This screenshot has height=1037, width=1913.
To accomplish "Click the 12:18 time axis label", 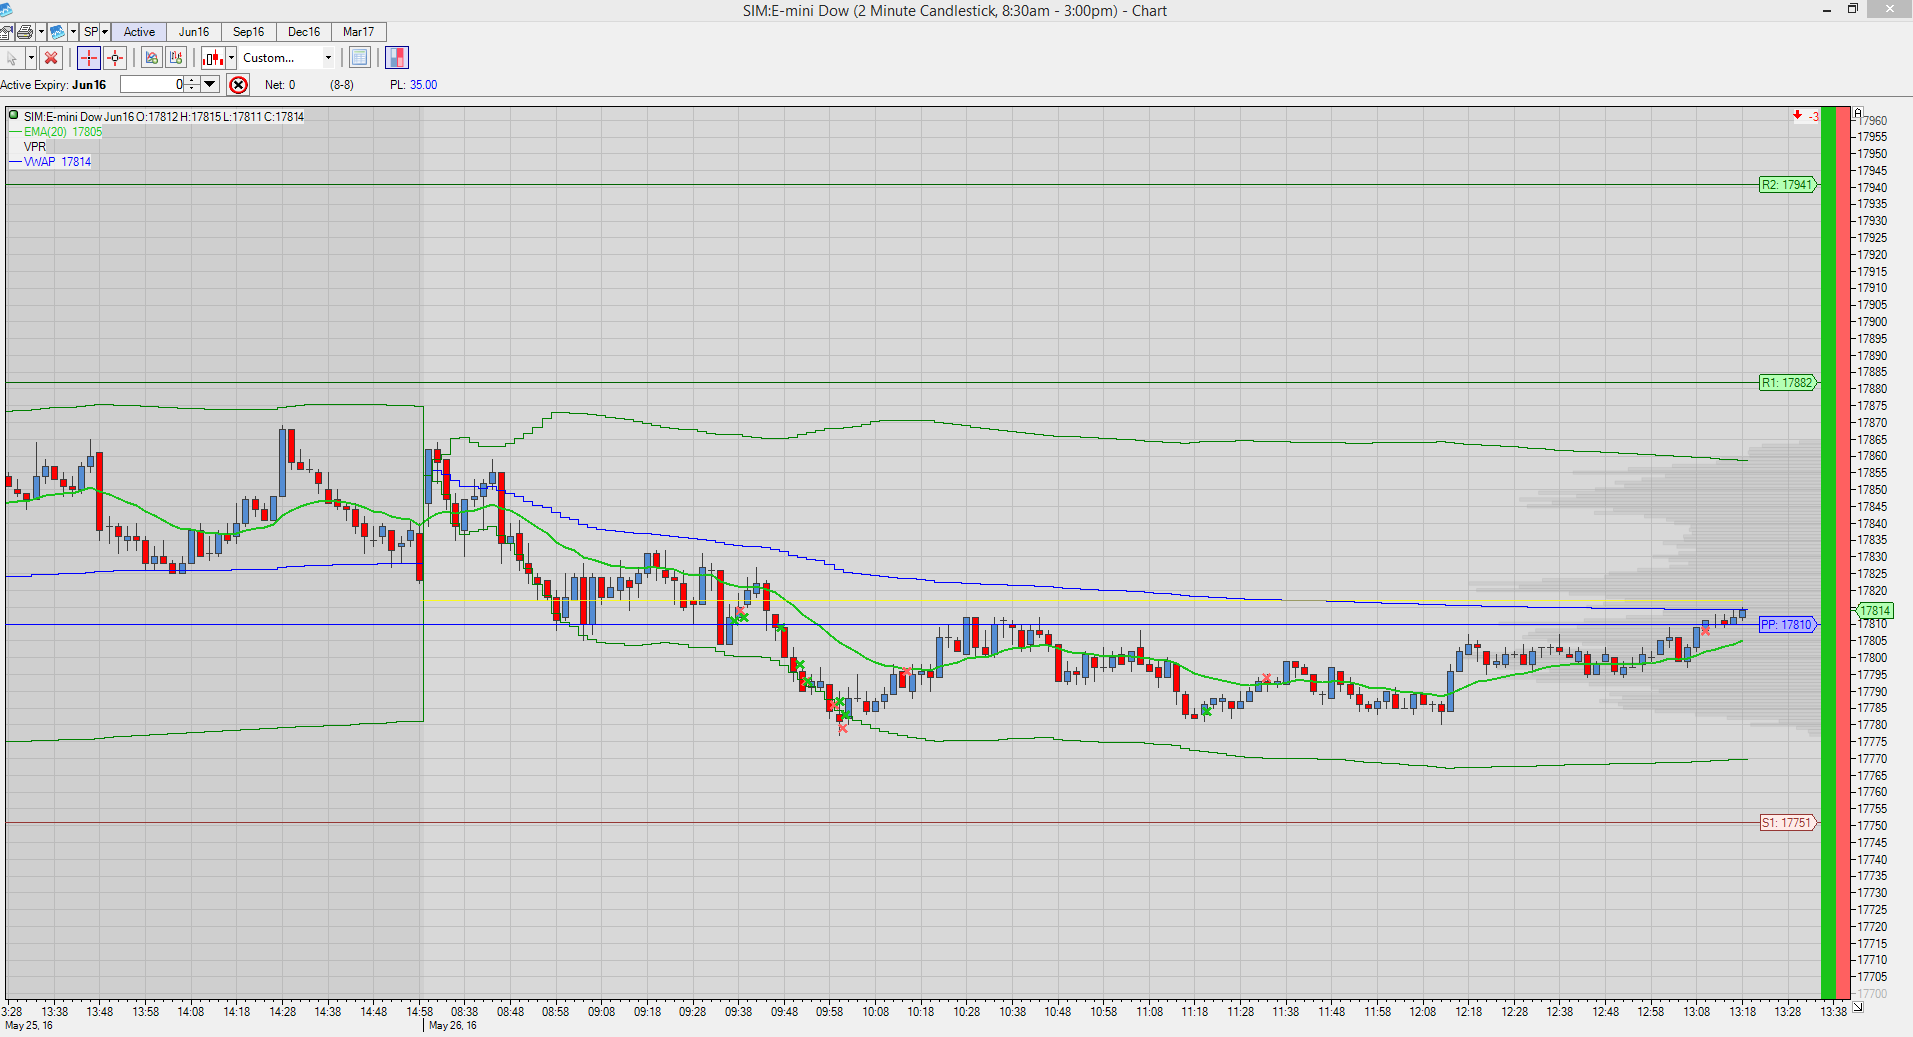I will pos(1469,1012).
